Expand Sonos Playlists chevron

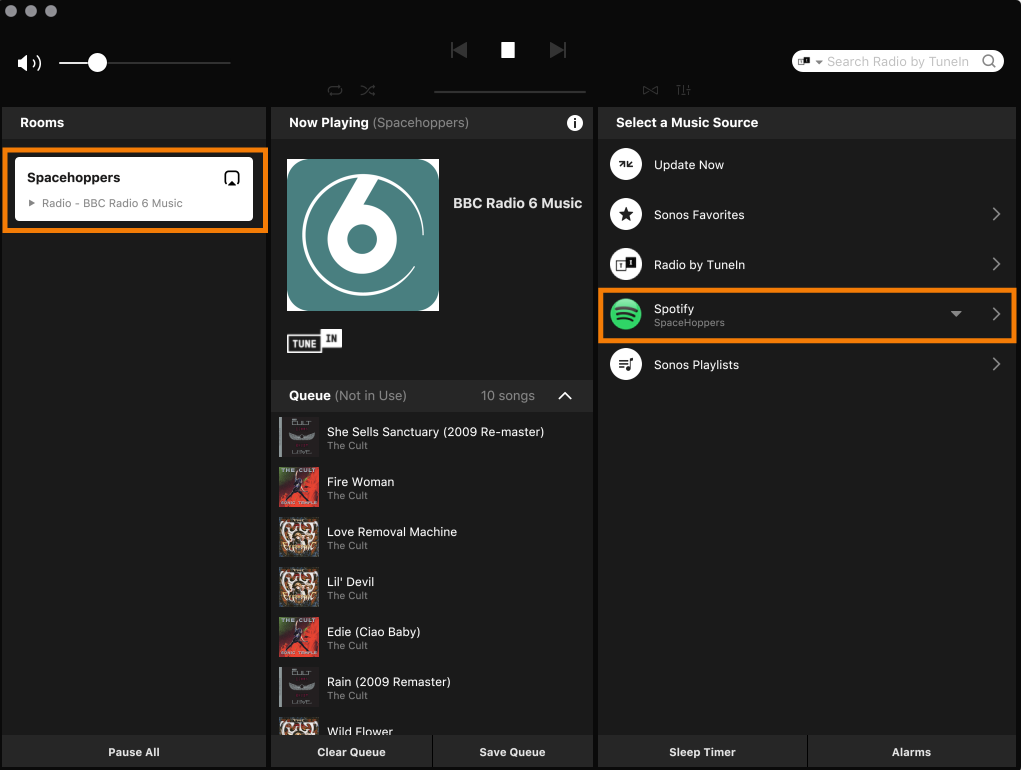996,364
